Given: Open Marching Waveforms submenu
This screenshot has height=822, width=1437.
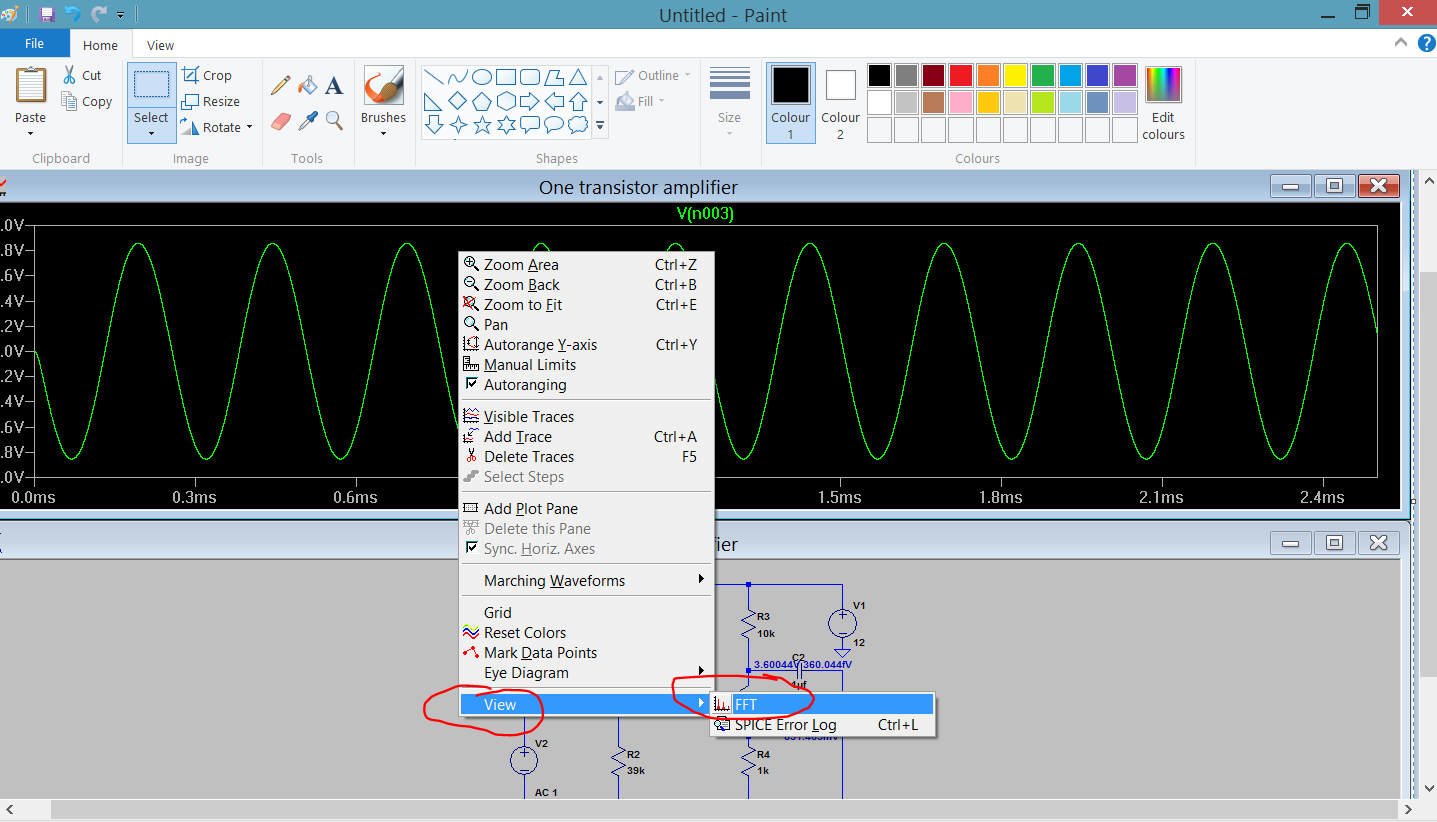Looking at the screenshot, I should pyautogui.click(x=586, y=581).
